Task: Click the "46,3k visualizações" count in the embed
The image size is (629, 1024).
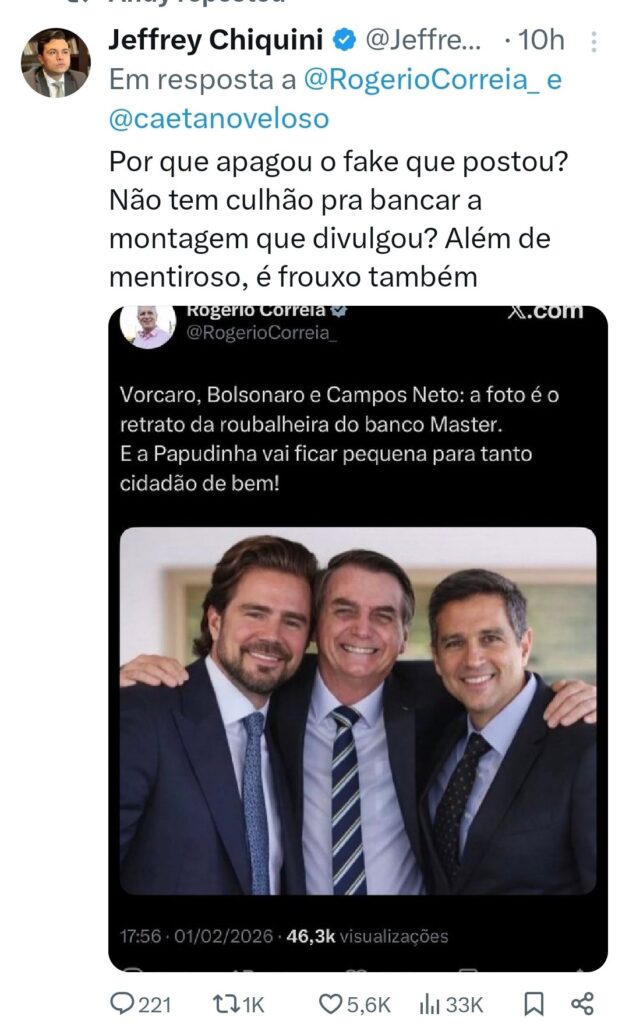Action: point(367,936)
